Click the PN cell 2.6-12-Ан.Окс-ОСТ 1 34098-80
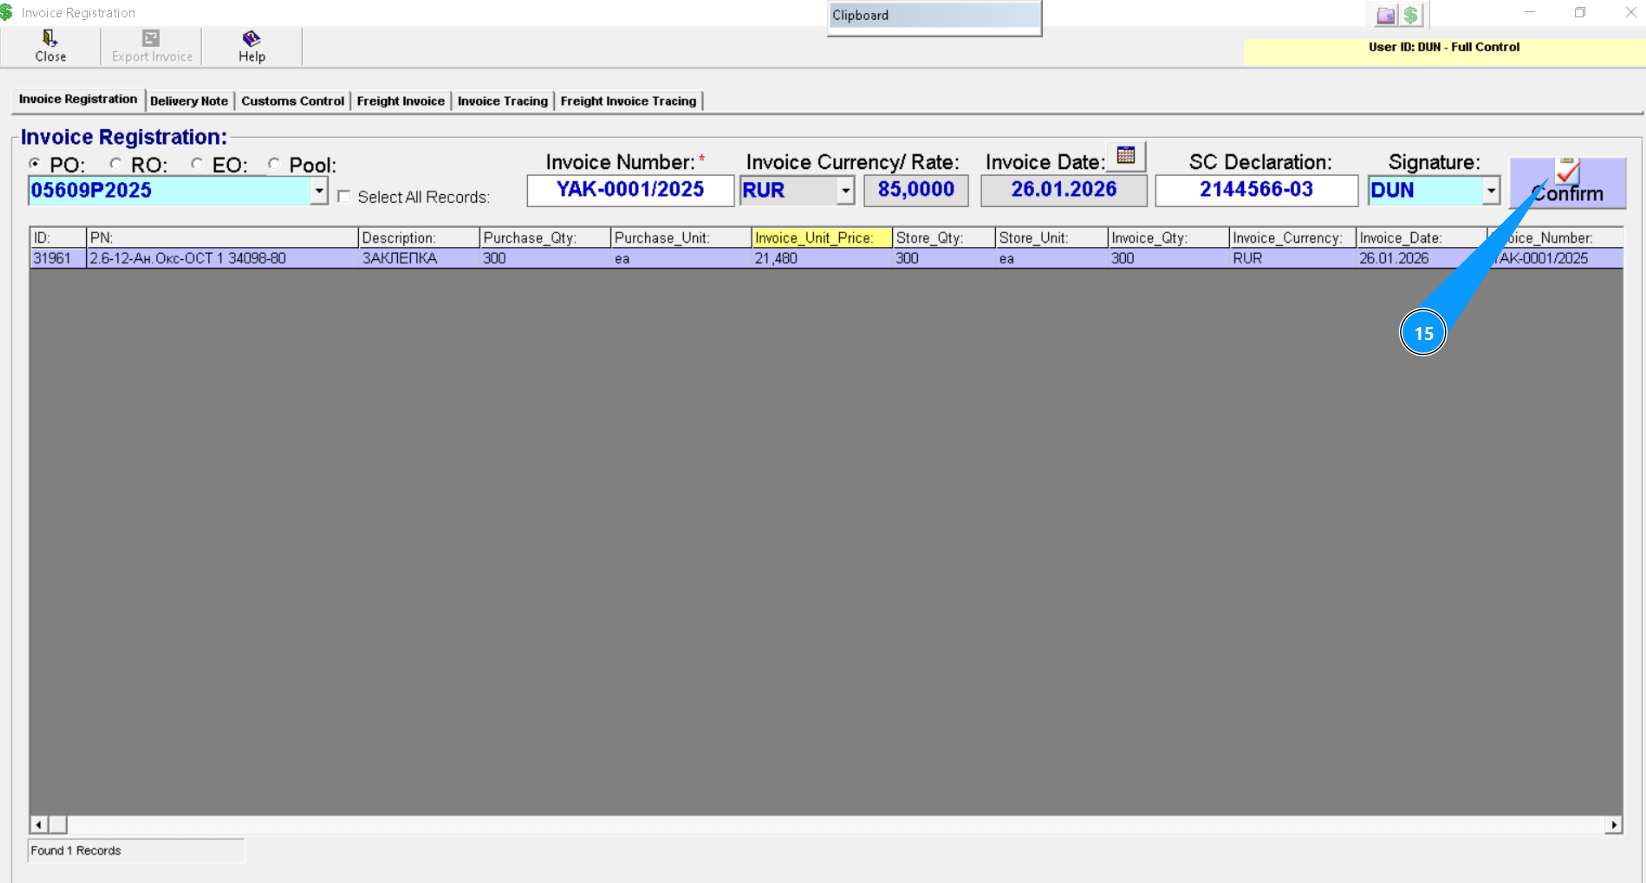This screenshot has height=883, width=1646. pos(222,258)
